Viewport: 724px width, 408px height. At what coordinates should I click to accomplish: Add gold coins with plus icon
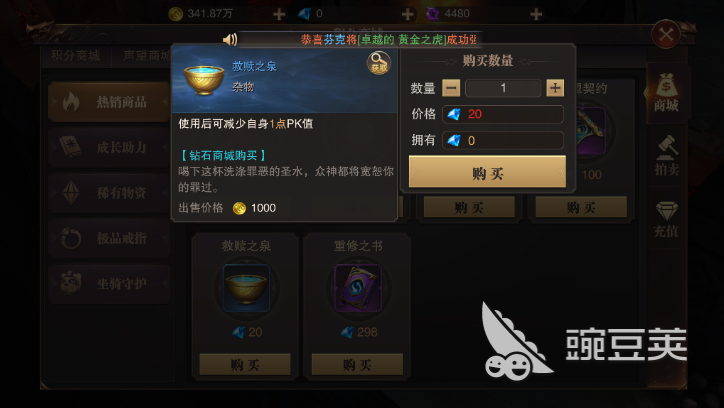(x=279, y=14)
